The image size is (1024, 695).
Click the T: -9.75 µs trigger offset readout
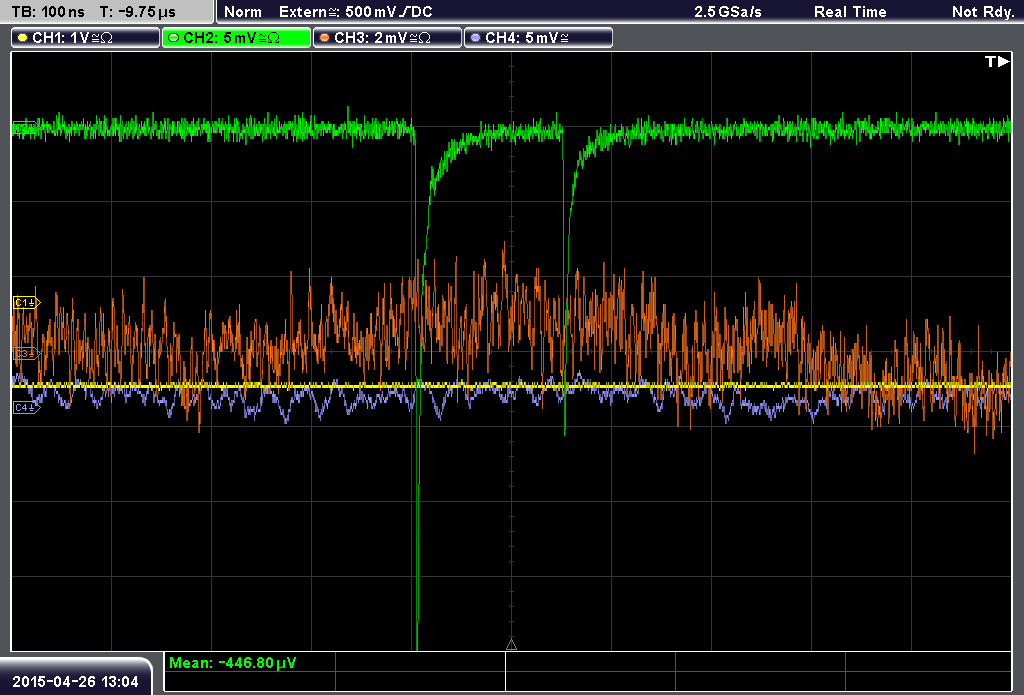[137, 12]
